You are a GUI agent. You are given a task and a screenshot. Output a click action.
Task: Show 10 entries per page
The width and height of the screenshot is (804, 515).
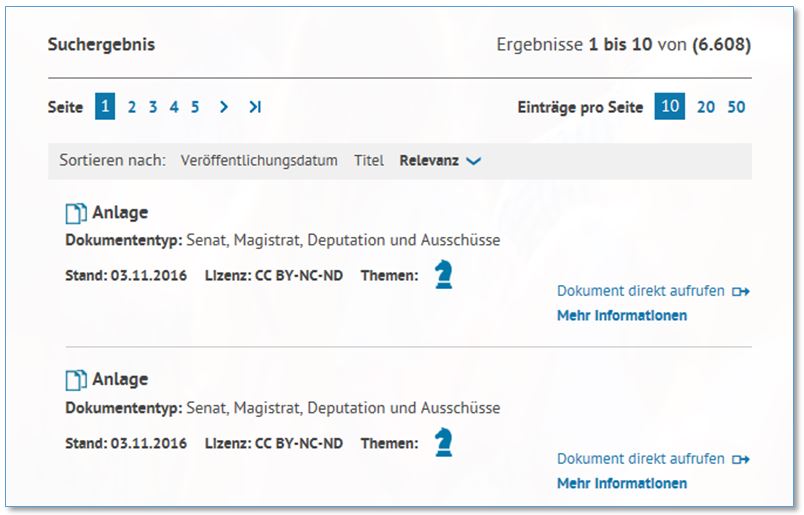point(670,107)
